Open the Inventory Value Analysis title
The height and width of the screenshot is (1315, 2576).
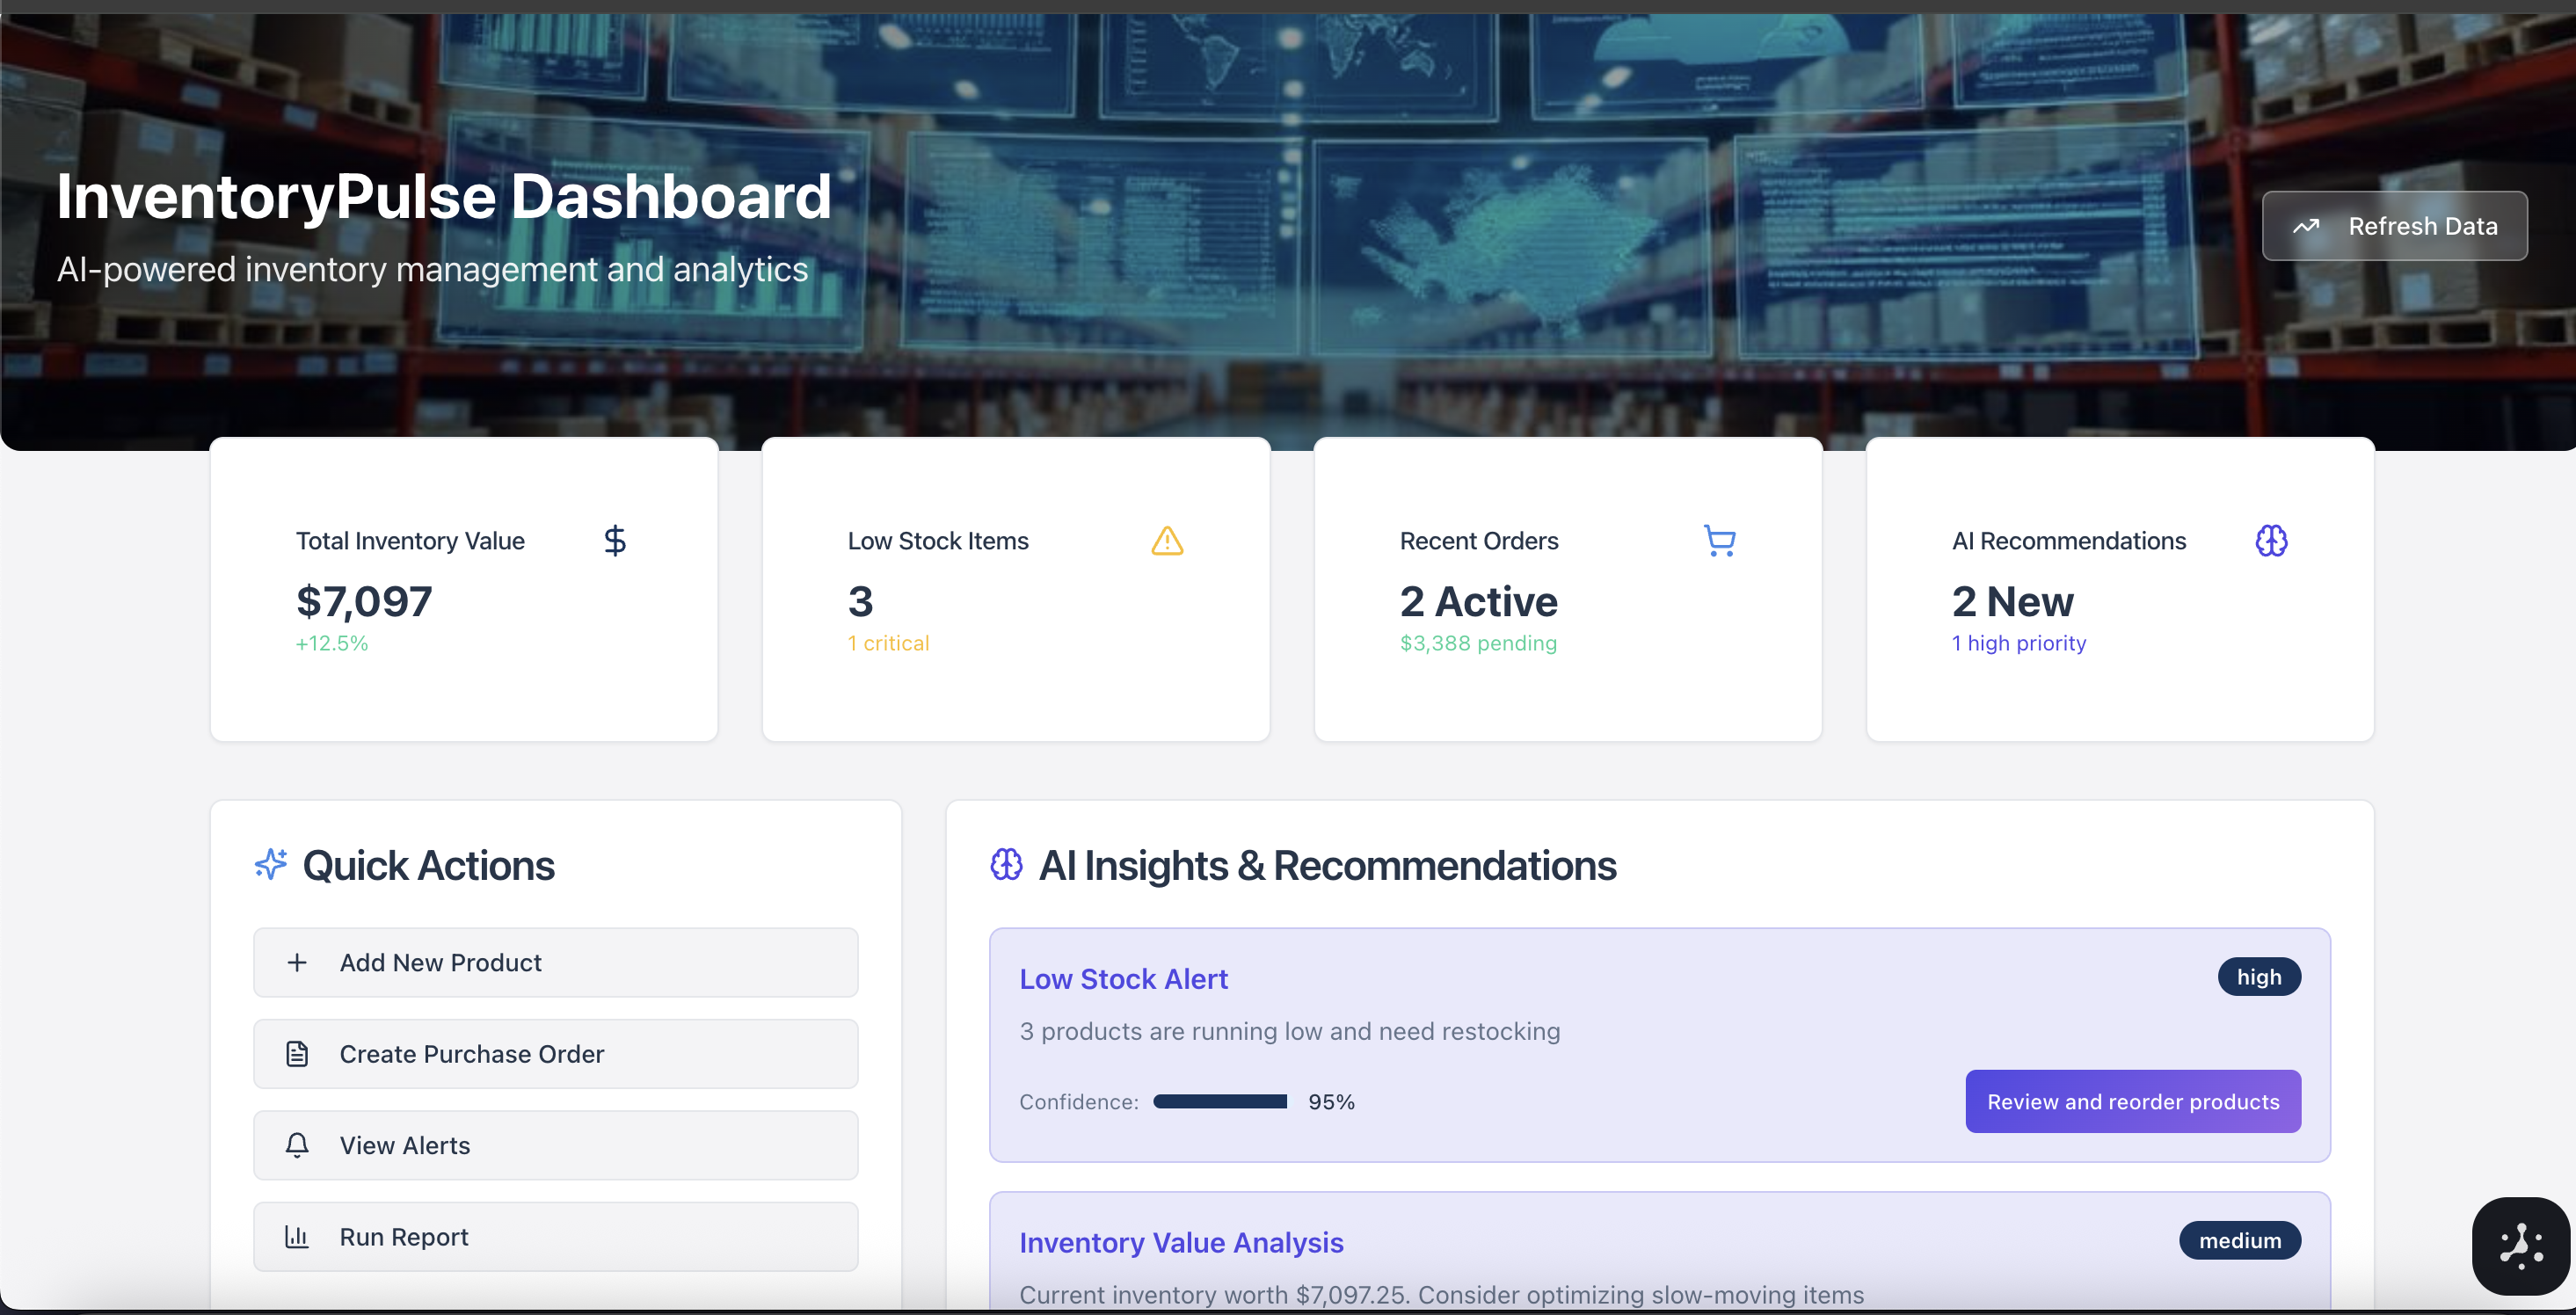(x=1181, y=1242)
